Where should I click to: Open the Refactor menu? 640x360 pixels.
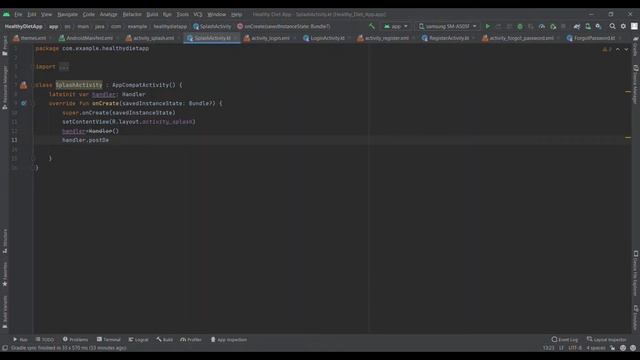pos(132,14)
